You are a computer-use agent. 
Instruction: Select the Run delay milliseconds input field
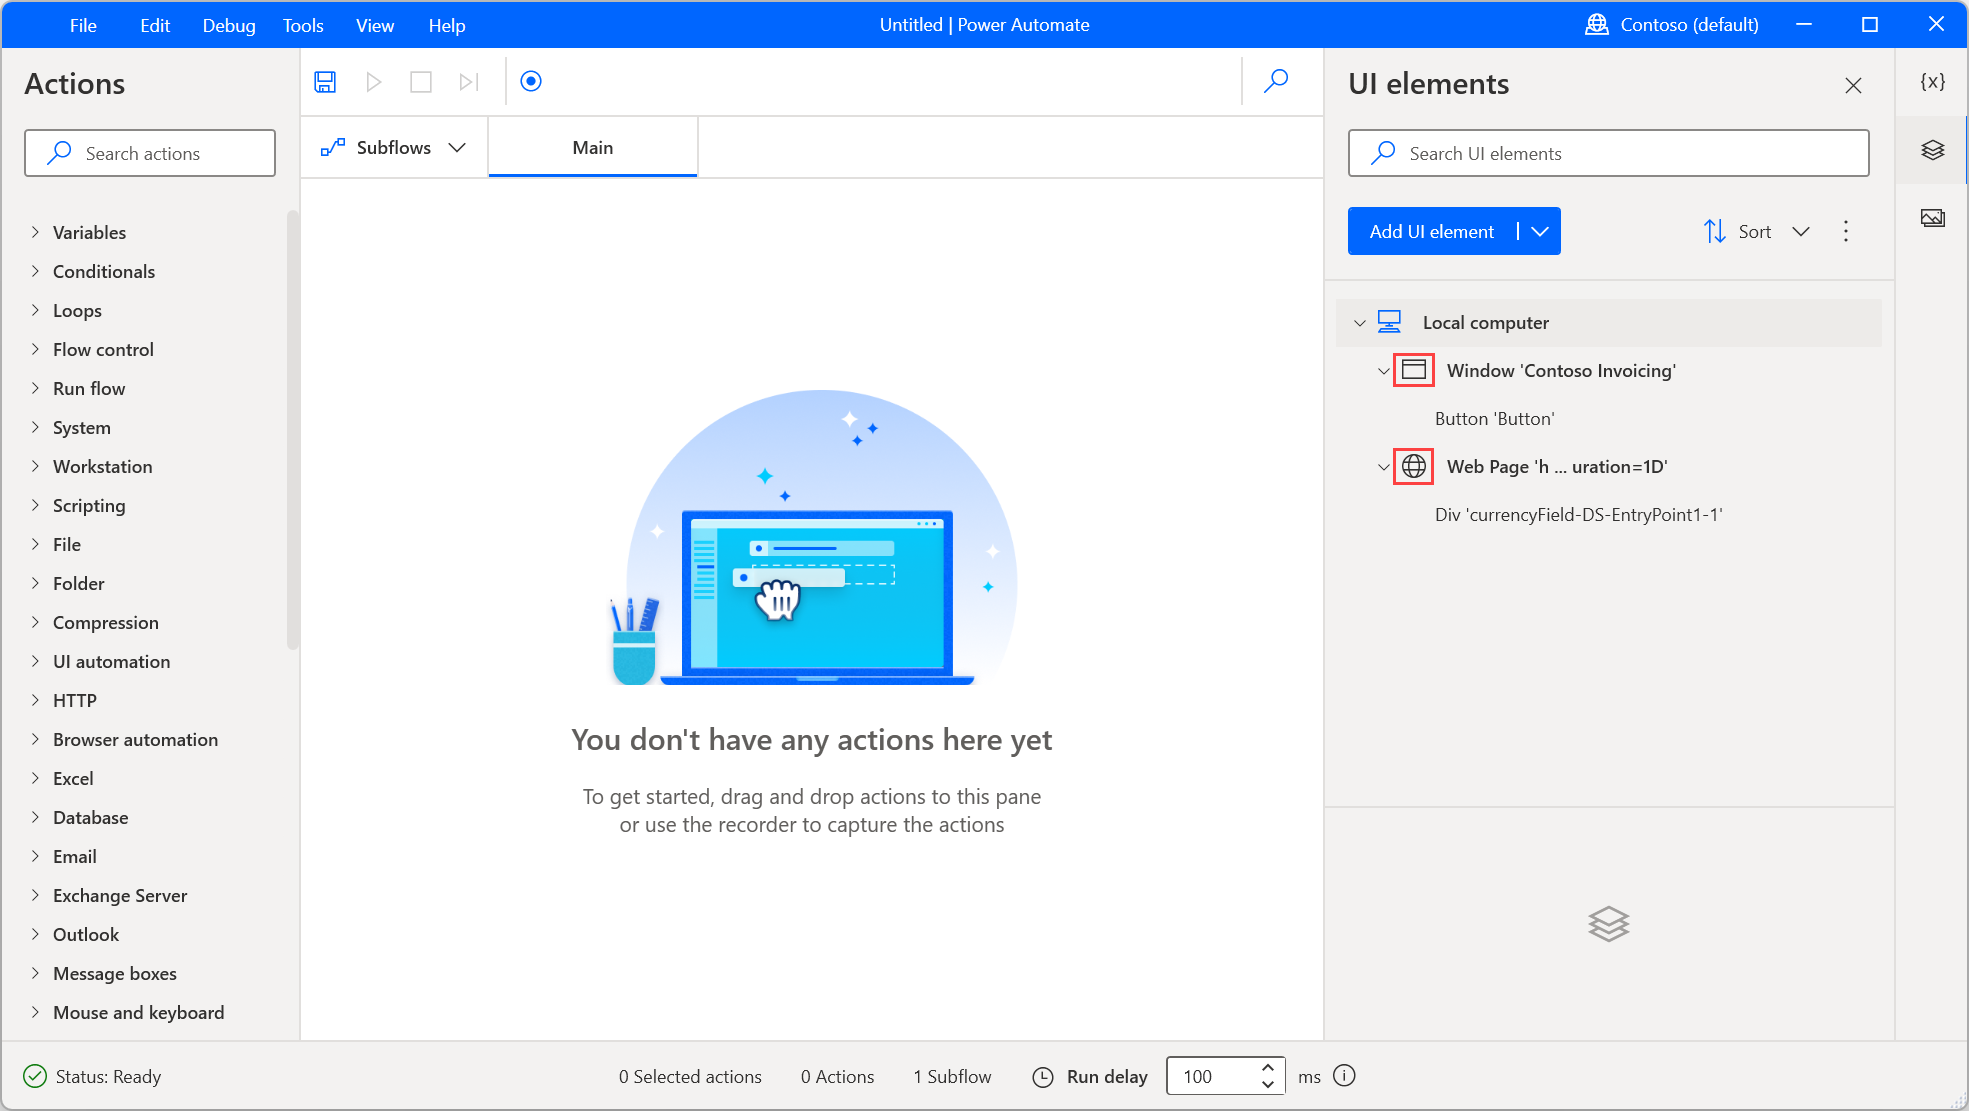(1210, 1075)
